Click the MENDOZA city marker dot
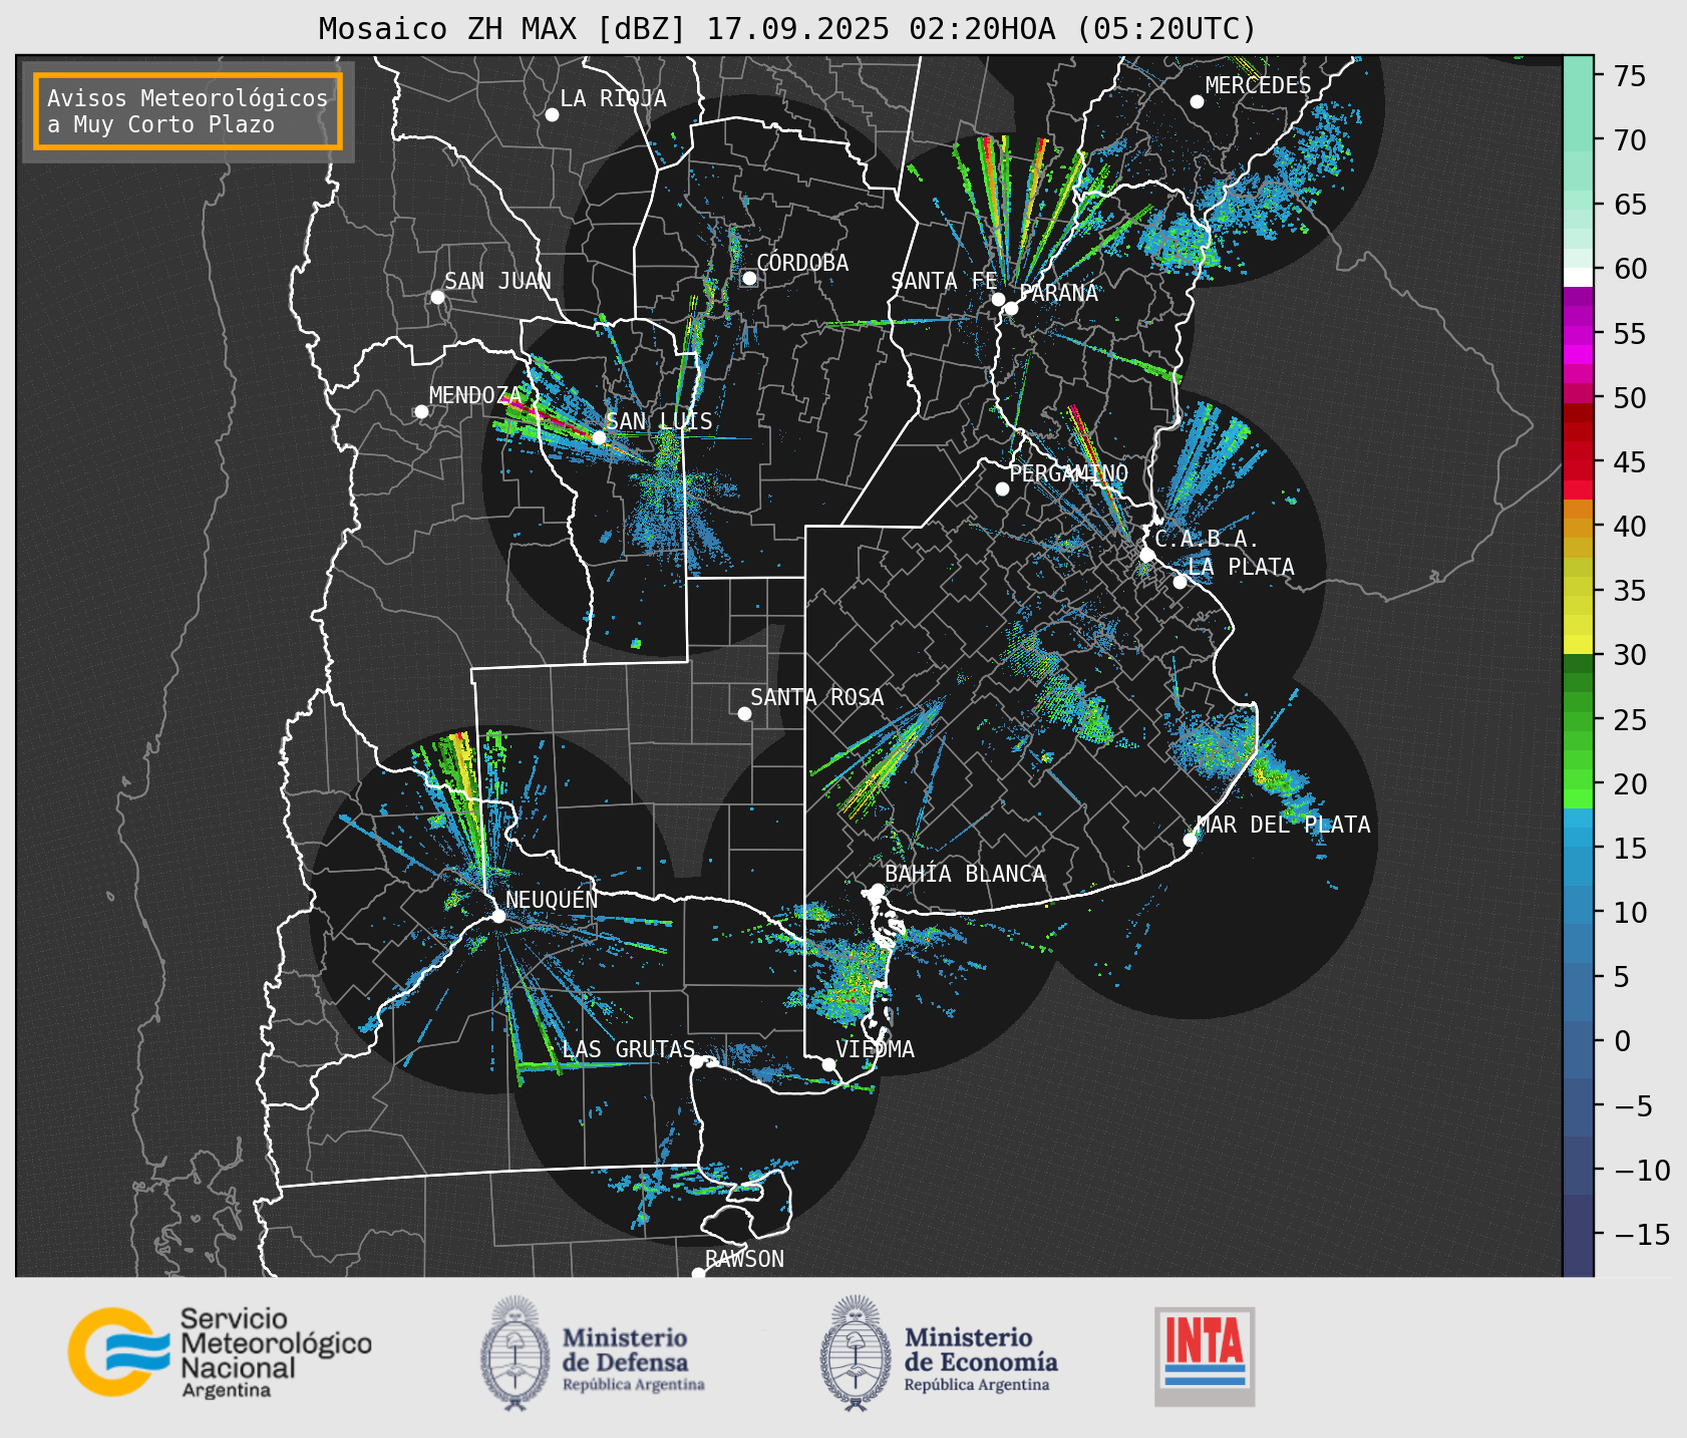 [421, 412]
